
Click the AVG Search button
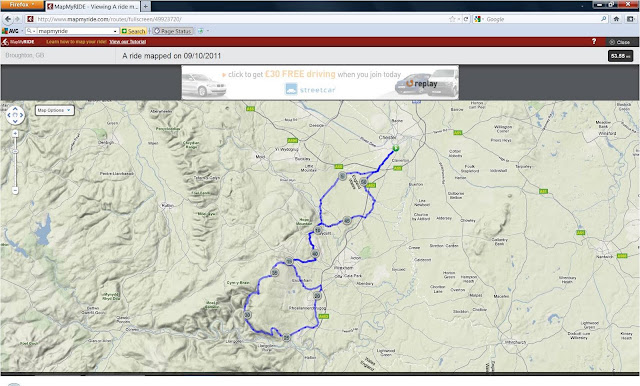[133, 31]
